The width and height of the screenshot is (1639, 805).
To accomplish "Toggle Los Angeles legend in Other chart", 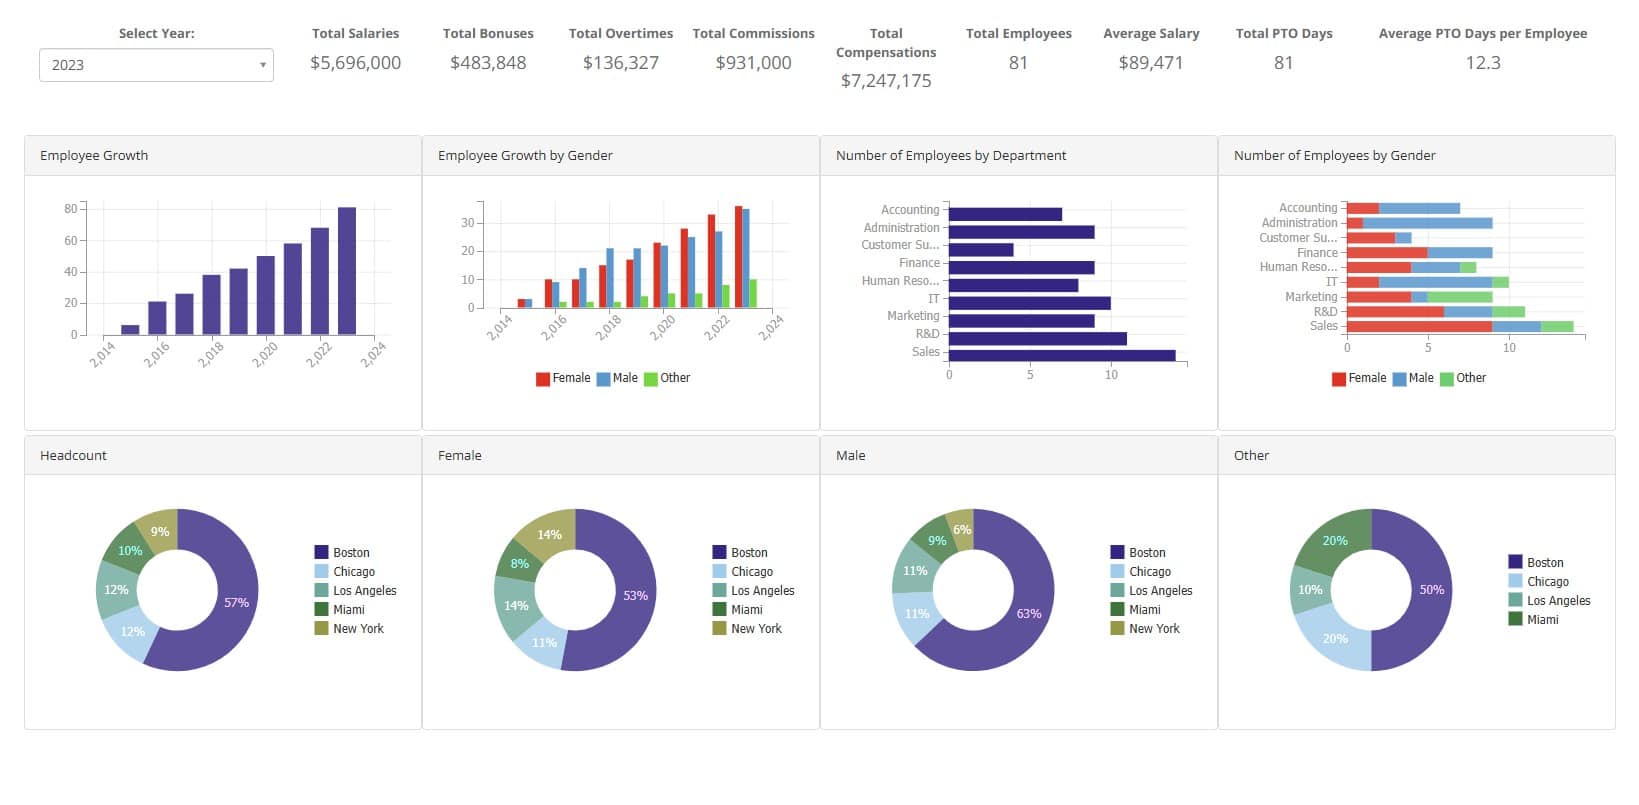I will (x=1549, y=600).
